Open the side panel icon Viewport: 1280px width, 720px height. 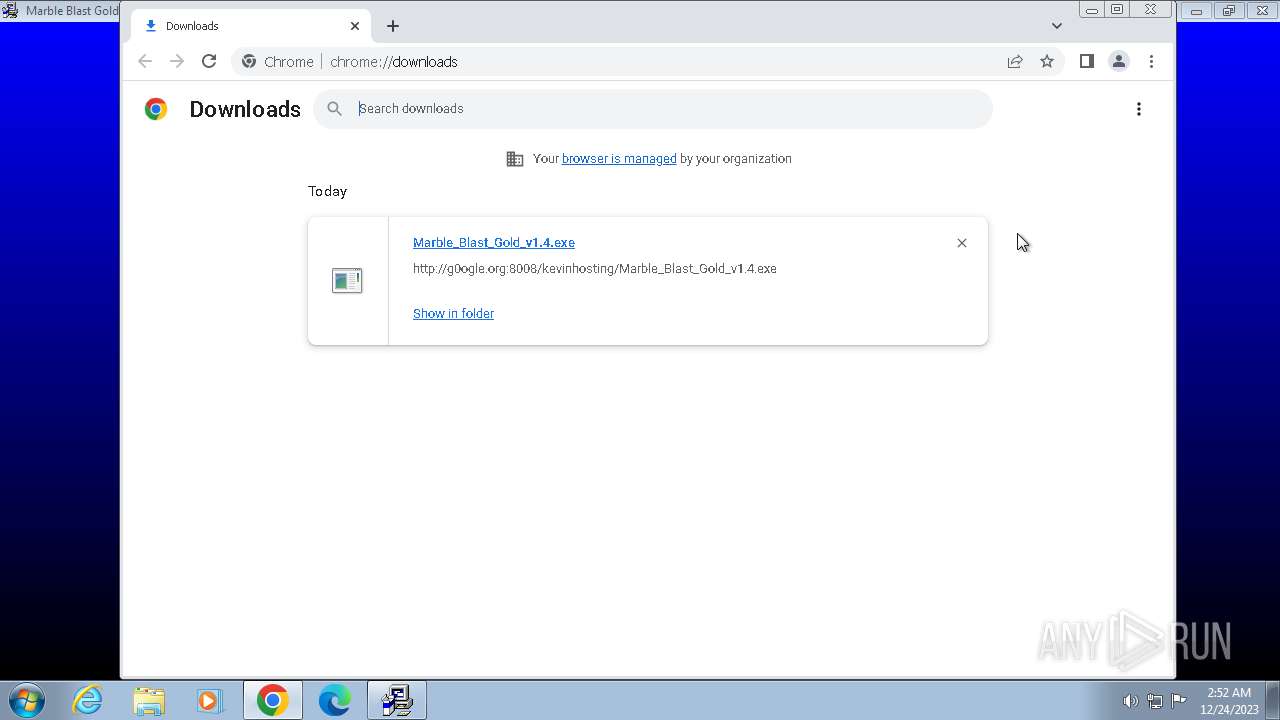click(1087, 61)
